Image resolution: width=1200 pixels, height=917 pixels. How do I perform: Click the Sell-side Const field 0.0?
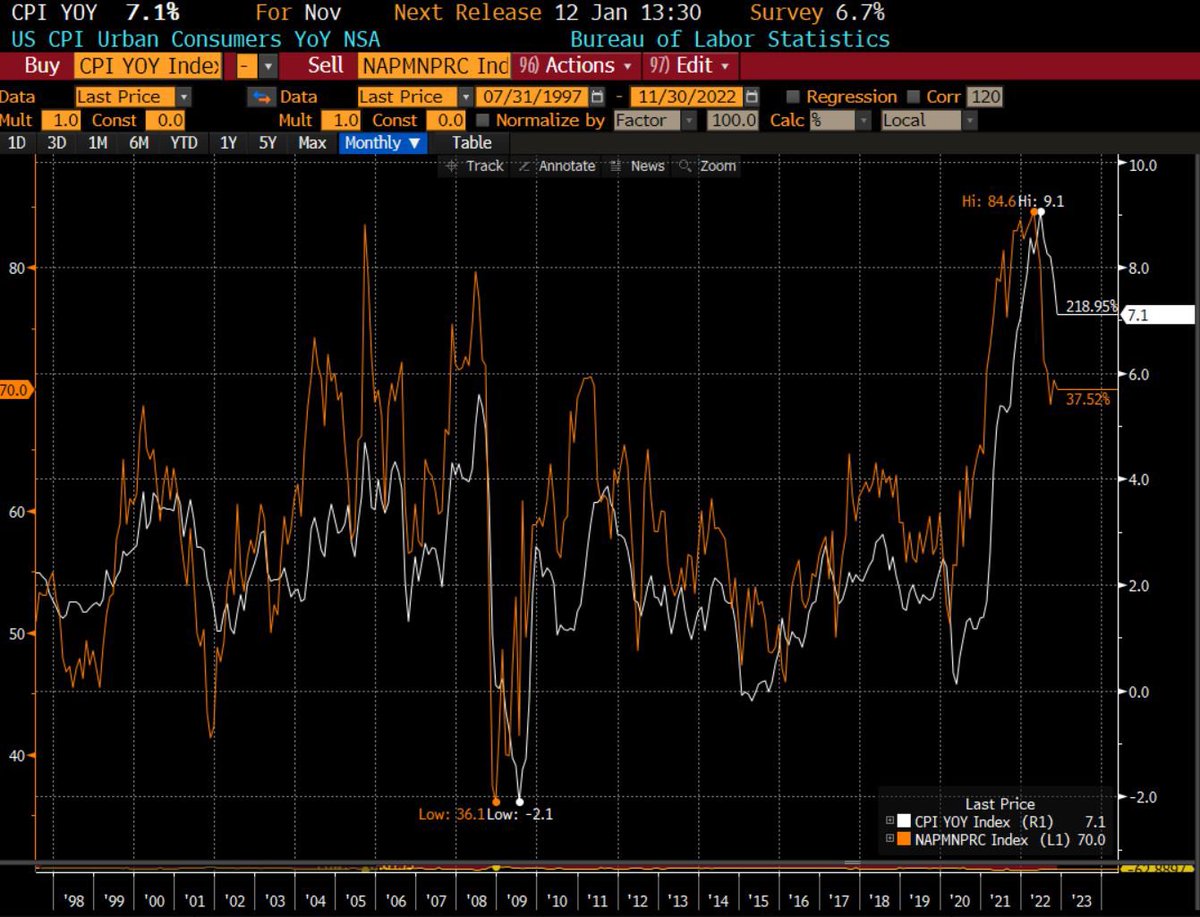(446, 120)
